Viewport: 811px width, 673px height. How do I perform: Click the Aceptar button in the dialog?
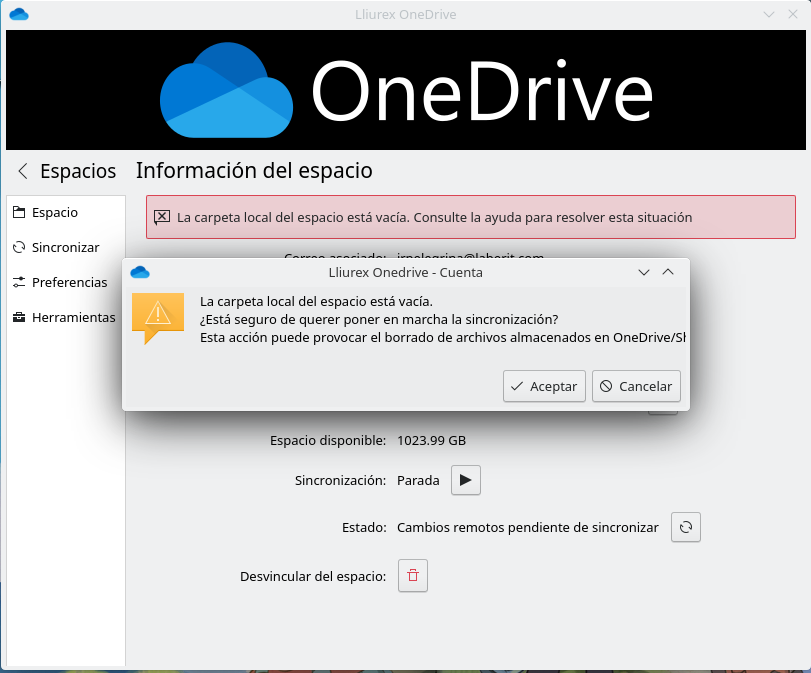[544, 386]
